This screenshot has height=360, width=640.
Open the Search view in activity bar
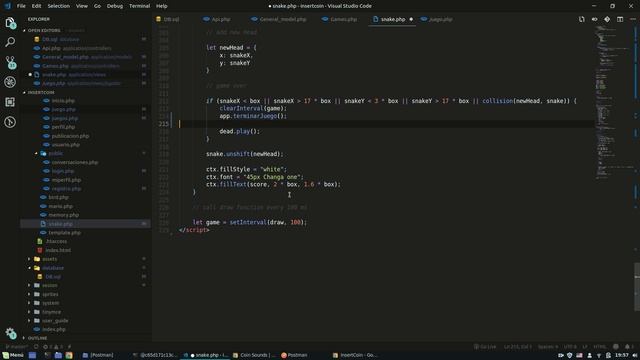pos(10,42)
